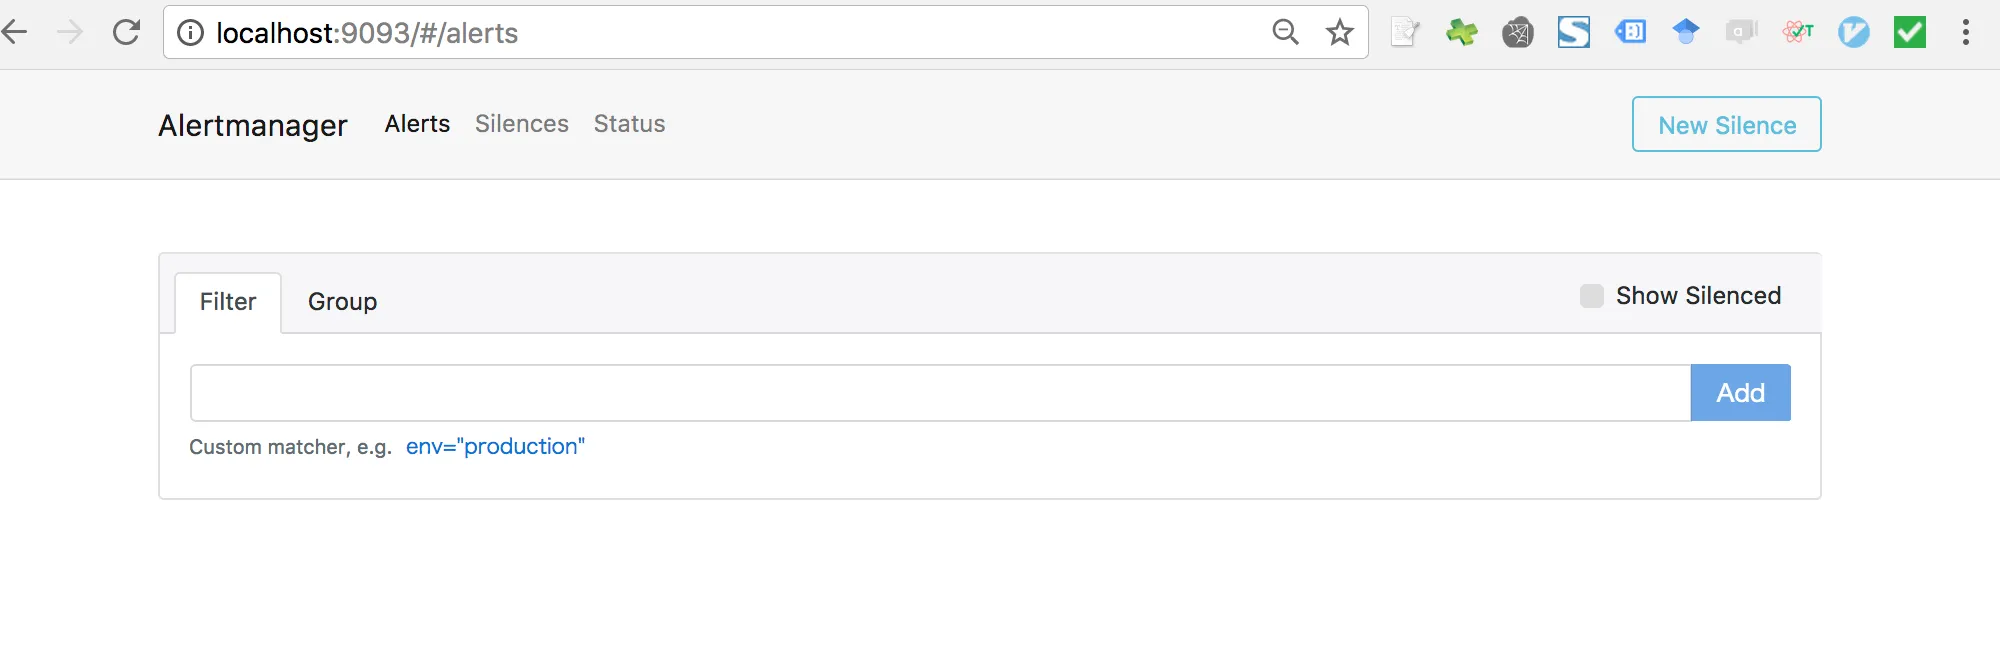Click the Add matcher button
Screen dimensions: 2000x666
pyautogui.click(x=1741, y=393)
